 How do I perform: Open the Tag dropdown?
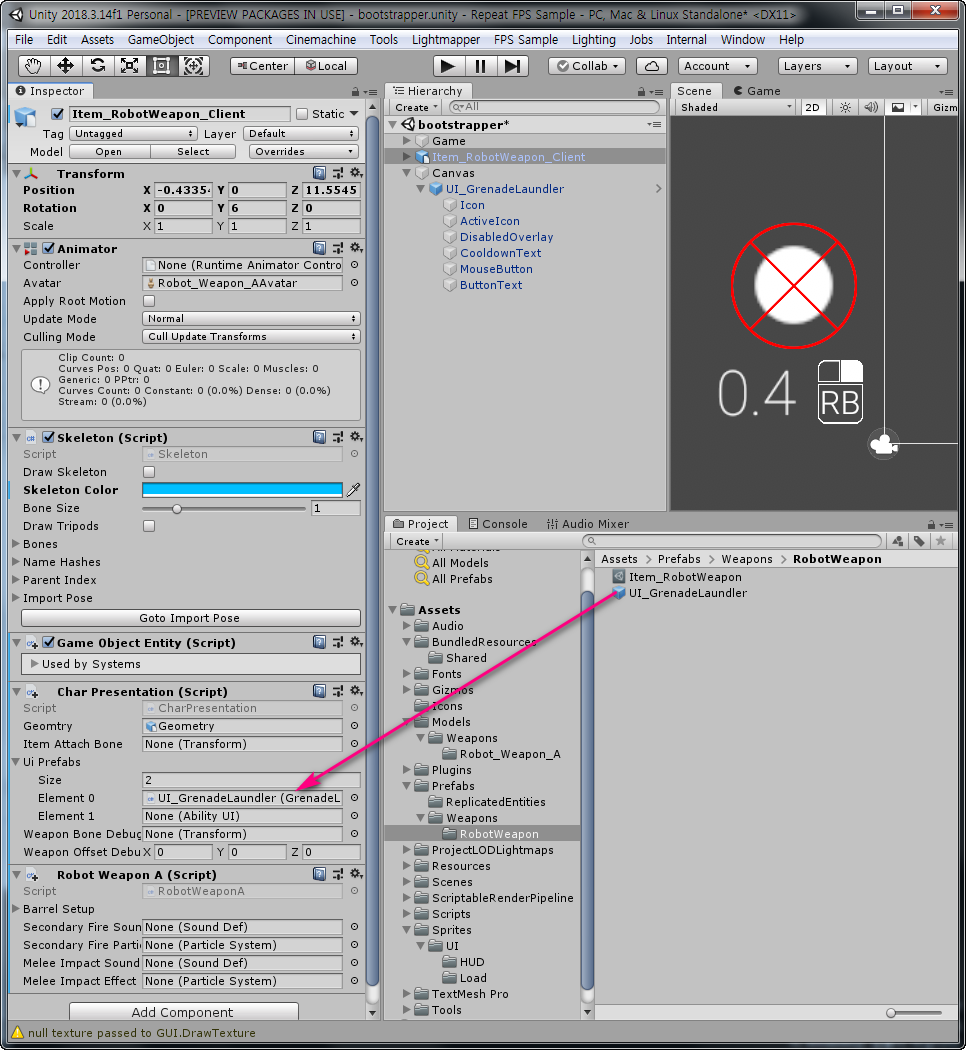click(x=133, y=134)
